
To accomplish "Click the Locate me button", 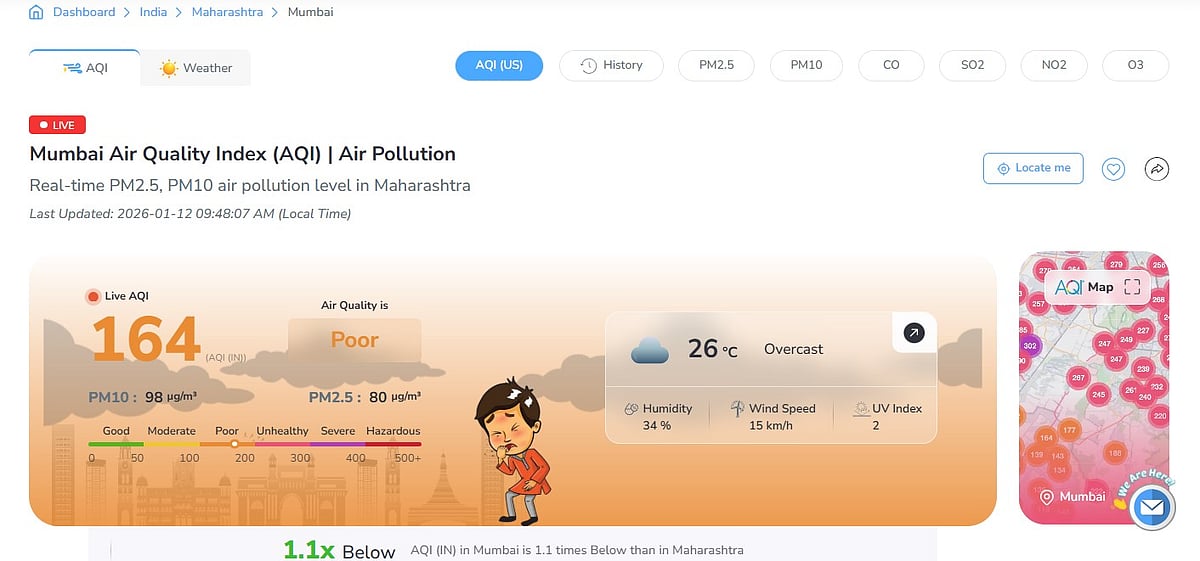I will point(1033,168).
